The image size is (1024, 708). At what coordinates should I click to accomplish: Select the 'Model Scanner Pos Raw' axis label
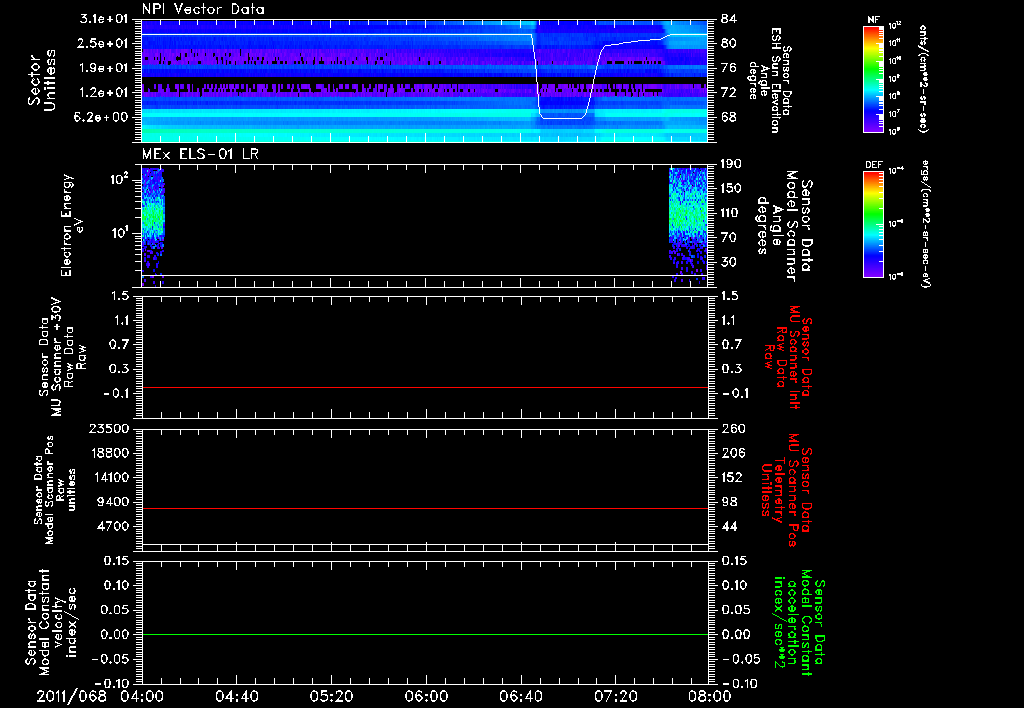tap(54, 490)
